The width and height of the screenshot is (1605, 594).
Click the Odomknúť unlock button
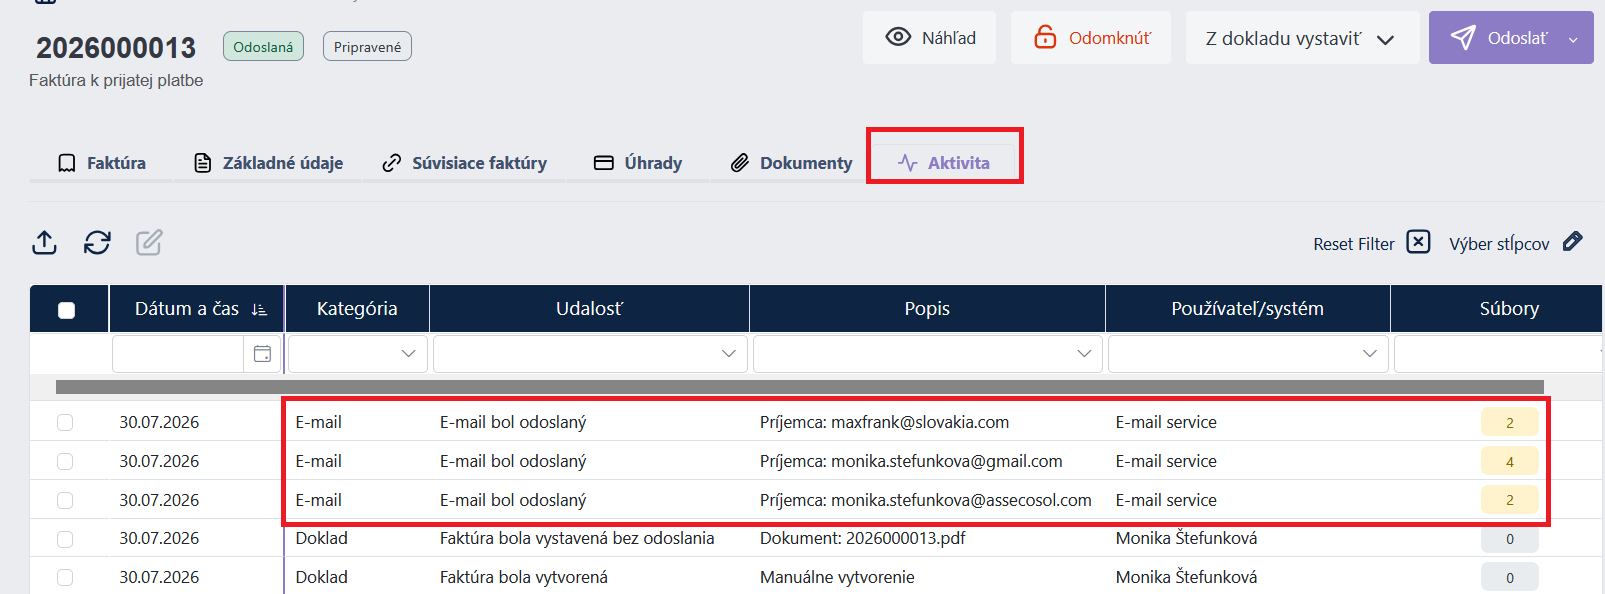tap(1091, 38)
